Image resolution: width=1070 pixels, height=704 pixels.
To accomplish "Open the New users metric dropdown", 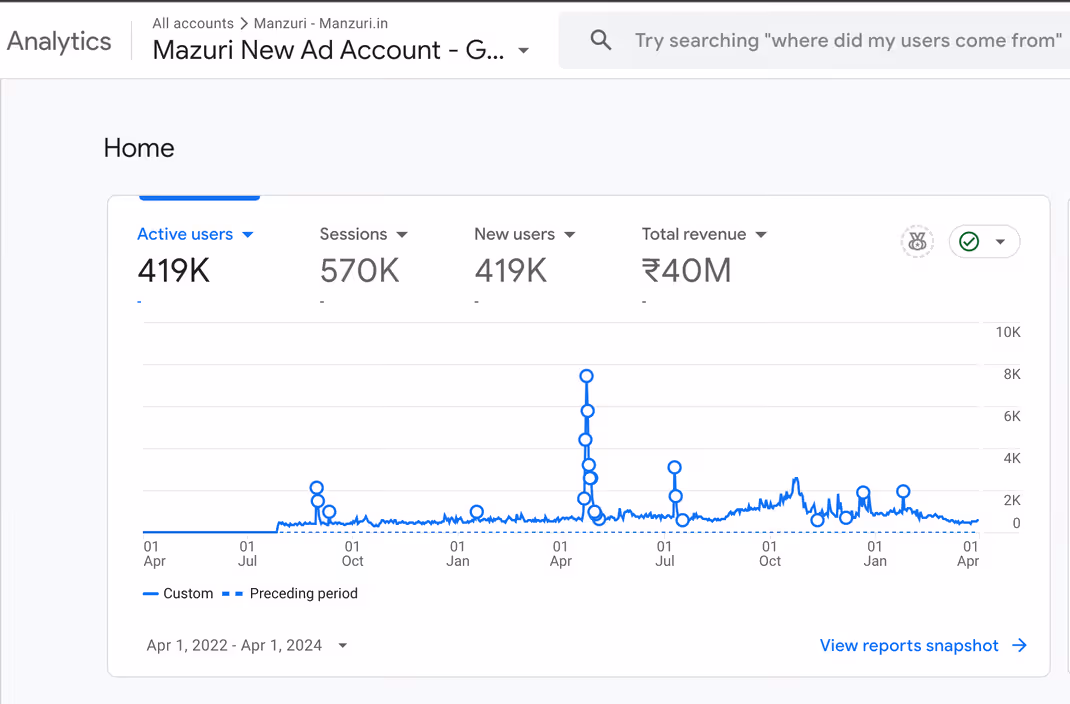I will coord(525,234).
